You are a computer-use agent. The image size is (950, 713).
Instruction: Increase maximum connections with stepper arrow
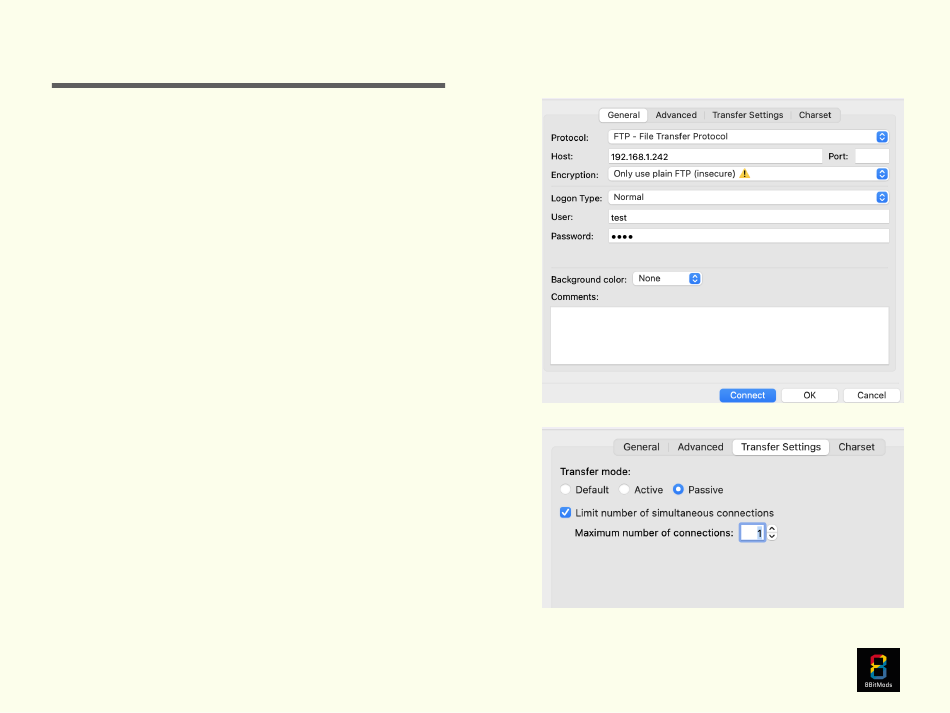pos(772,529)
